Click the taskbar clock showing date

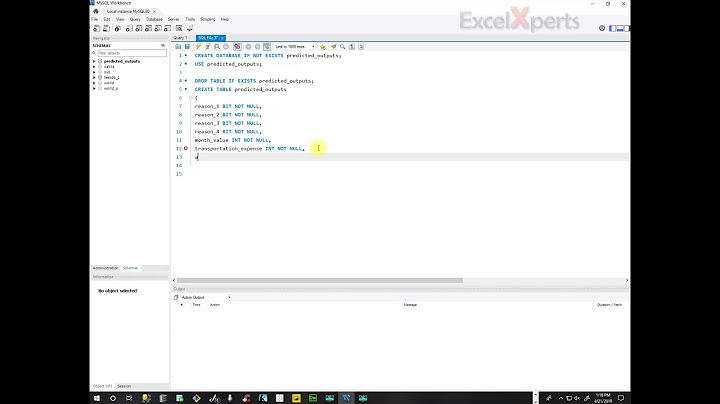tap(603, 398)
